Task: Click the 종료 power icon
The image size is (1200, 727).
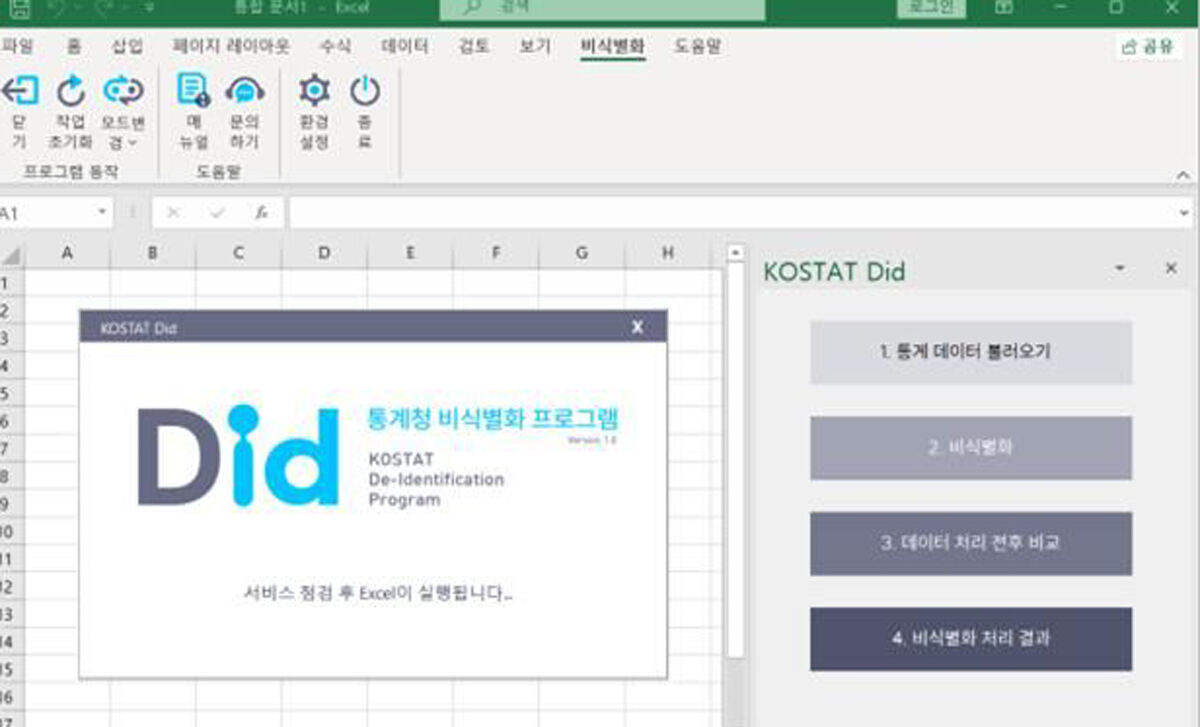Action: [x=365, y=91]
